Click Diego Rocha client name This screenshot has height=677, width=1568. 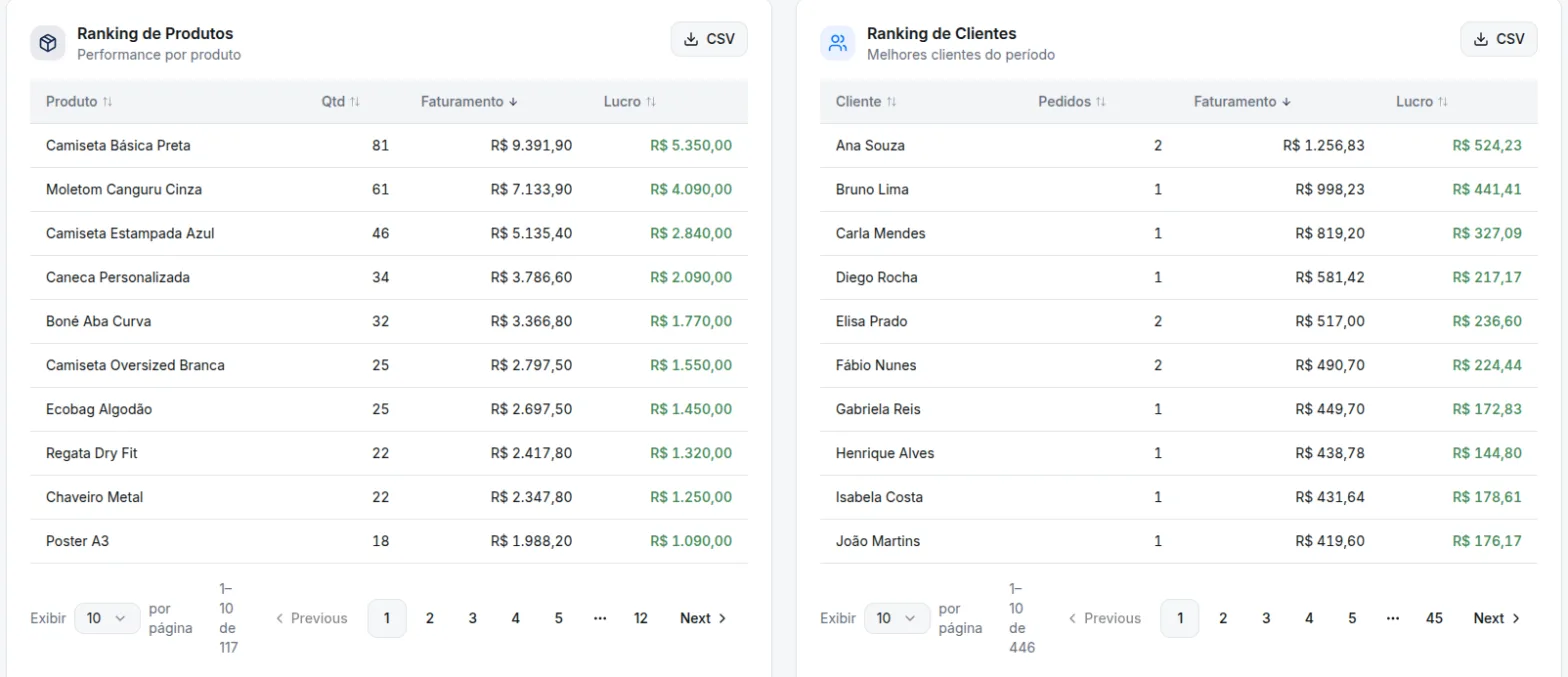click(x=877, y=277)
